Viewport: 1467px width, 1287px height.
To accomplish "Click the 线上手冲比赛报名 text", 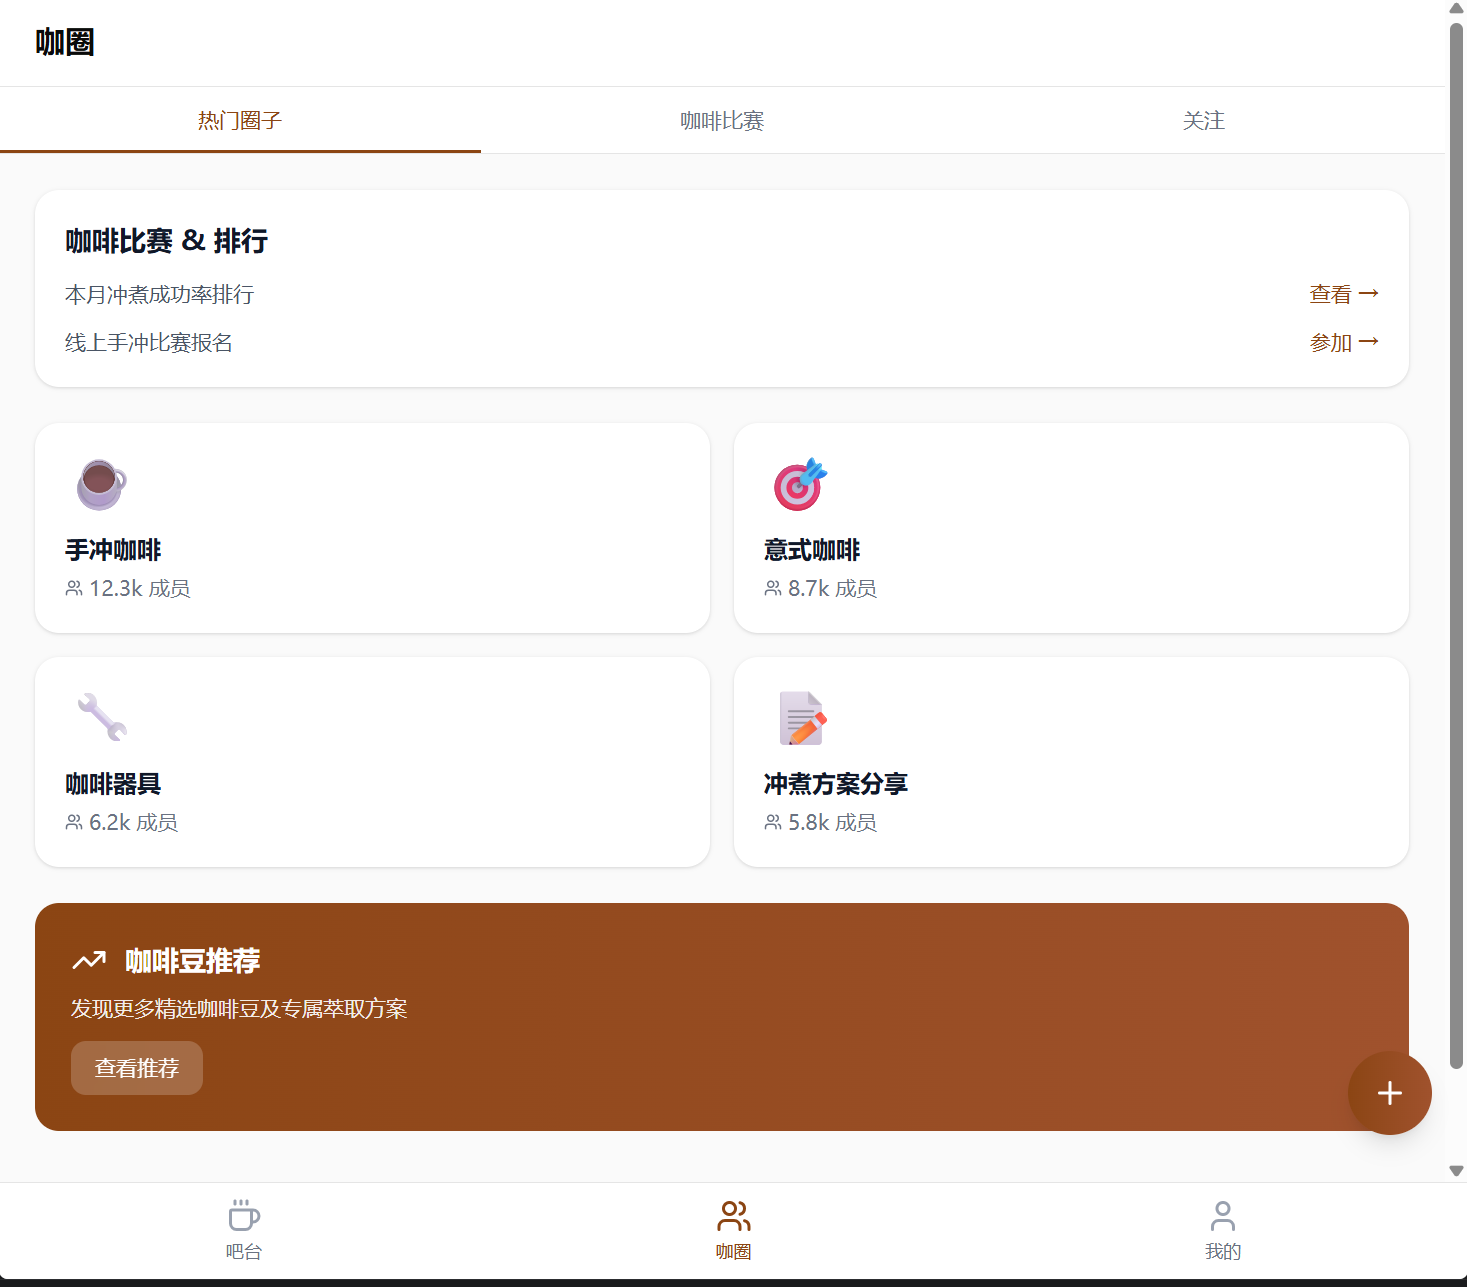I will (149, 343).
